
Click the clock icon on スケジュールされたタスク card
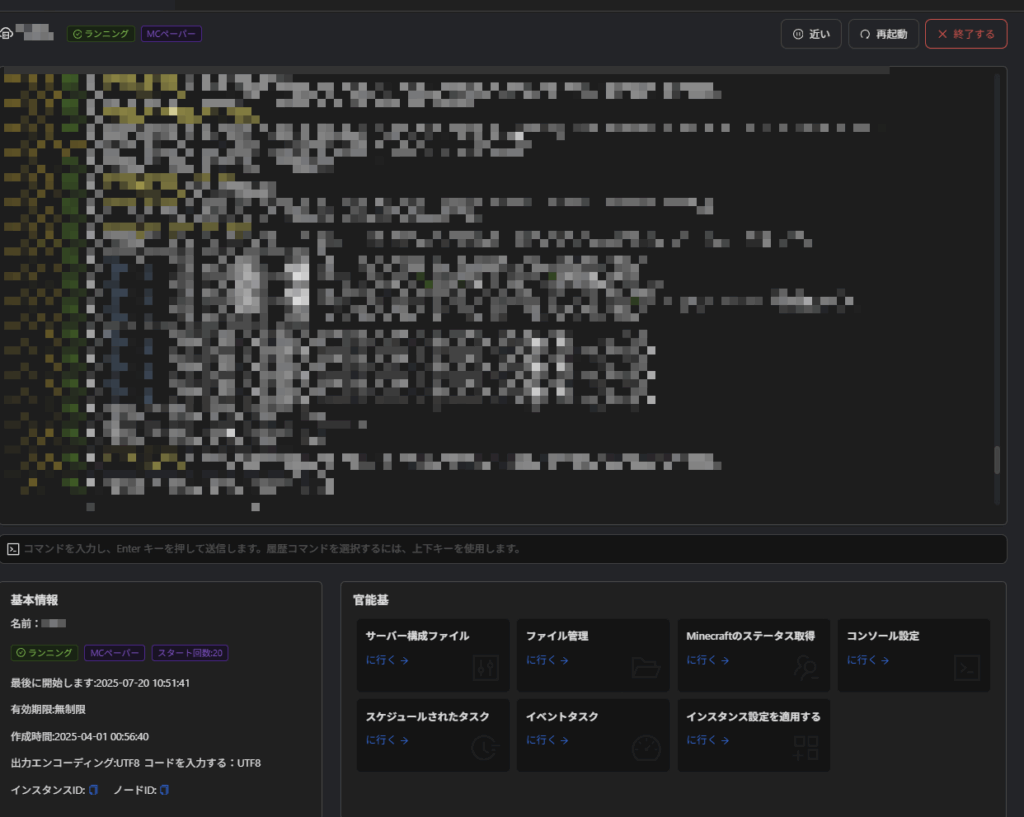click(x=485, y=748)
